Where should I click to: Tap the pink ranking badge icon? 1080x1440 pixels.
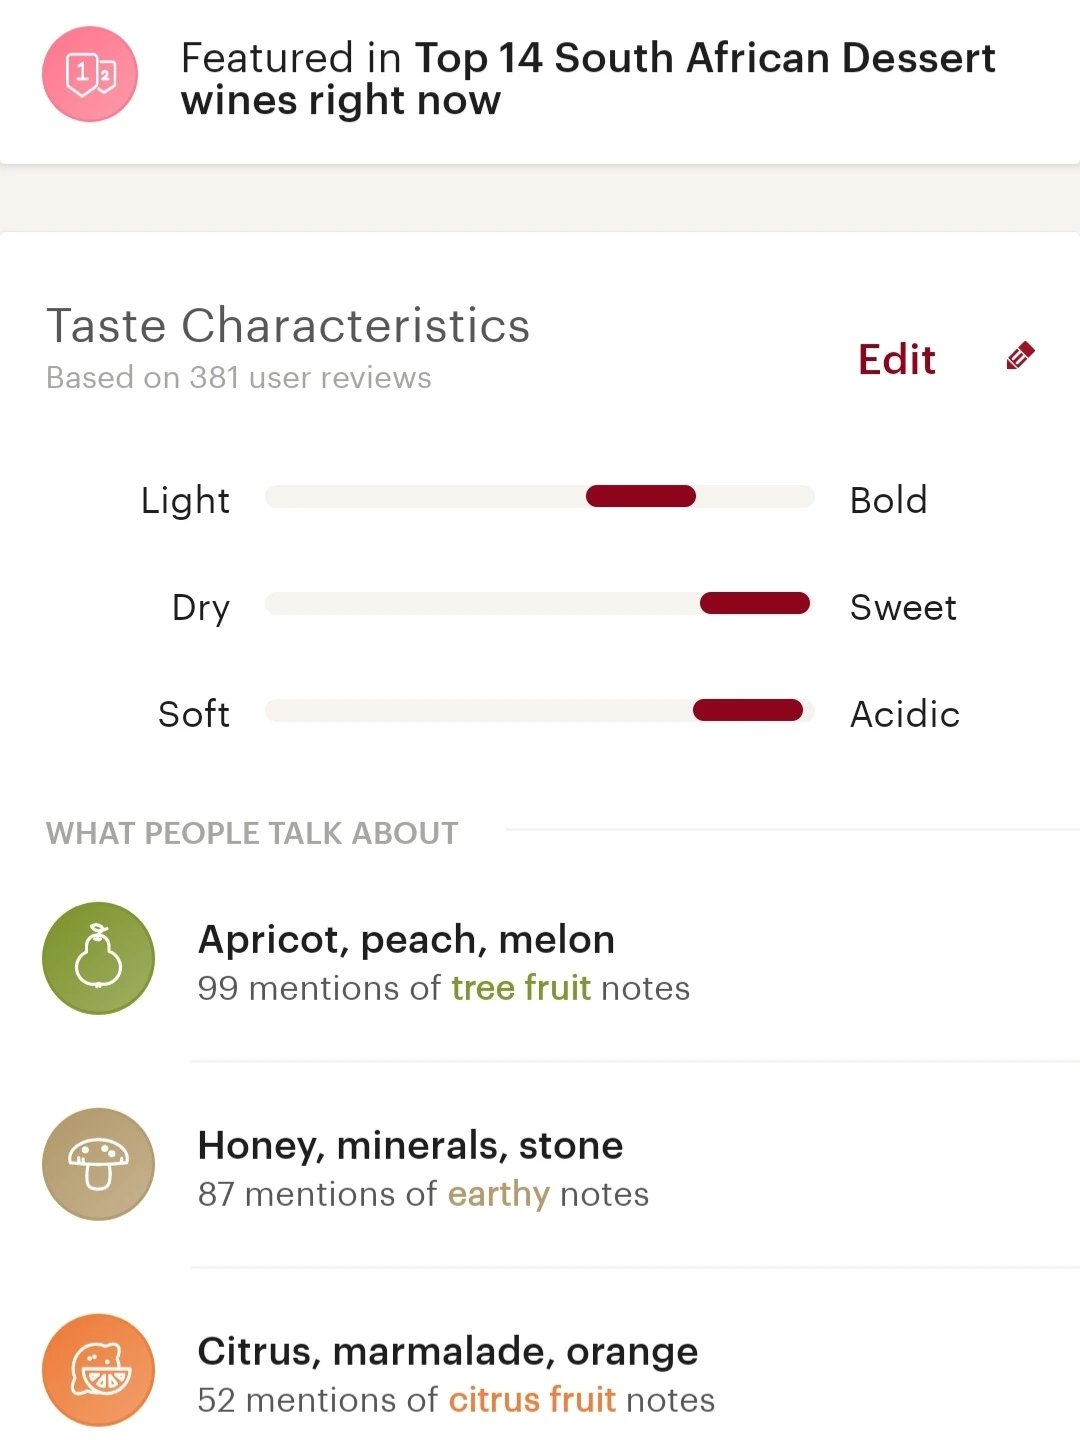(x=90, y=75)
